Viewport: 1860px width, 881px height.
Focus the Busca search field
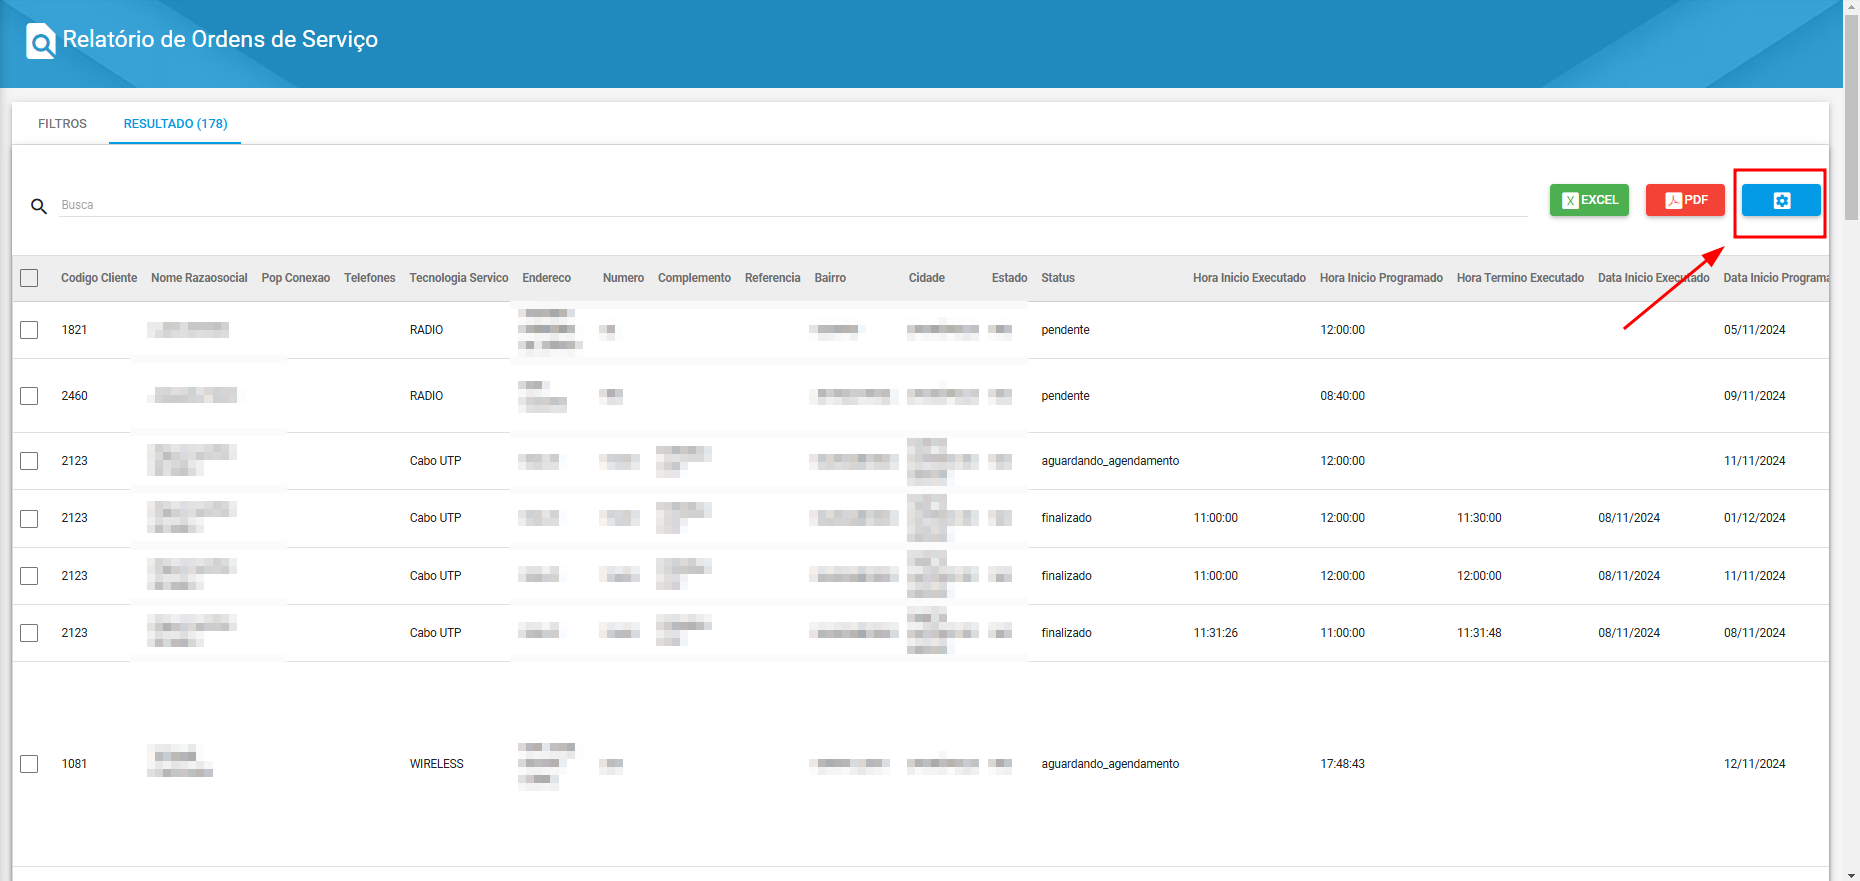tap(793, 205)
